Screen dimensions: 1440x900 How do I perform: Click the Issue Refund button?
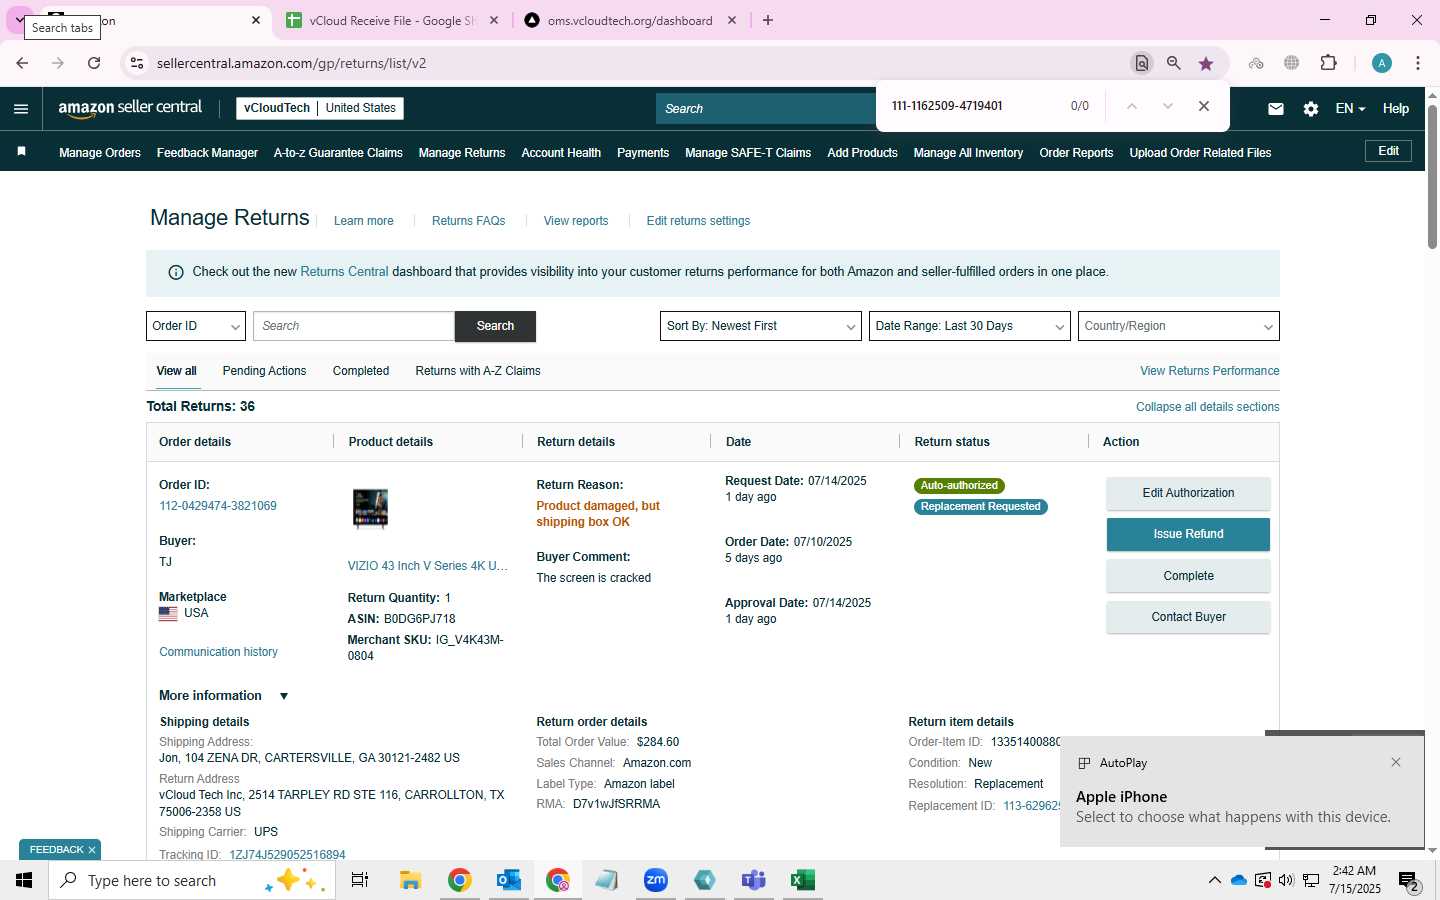click(x=1188, y=534)
